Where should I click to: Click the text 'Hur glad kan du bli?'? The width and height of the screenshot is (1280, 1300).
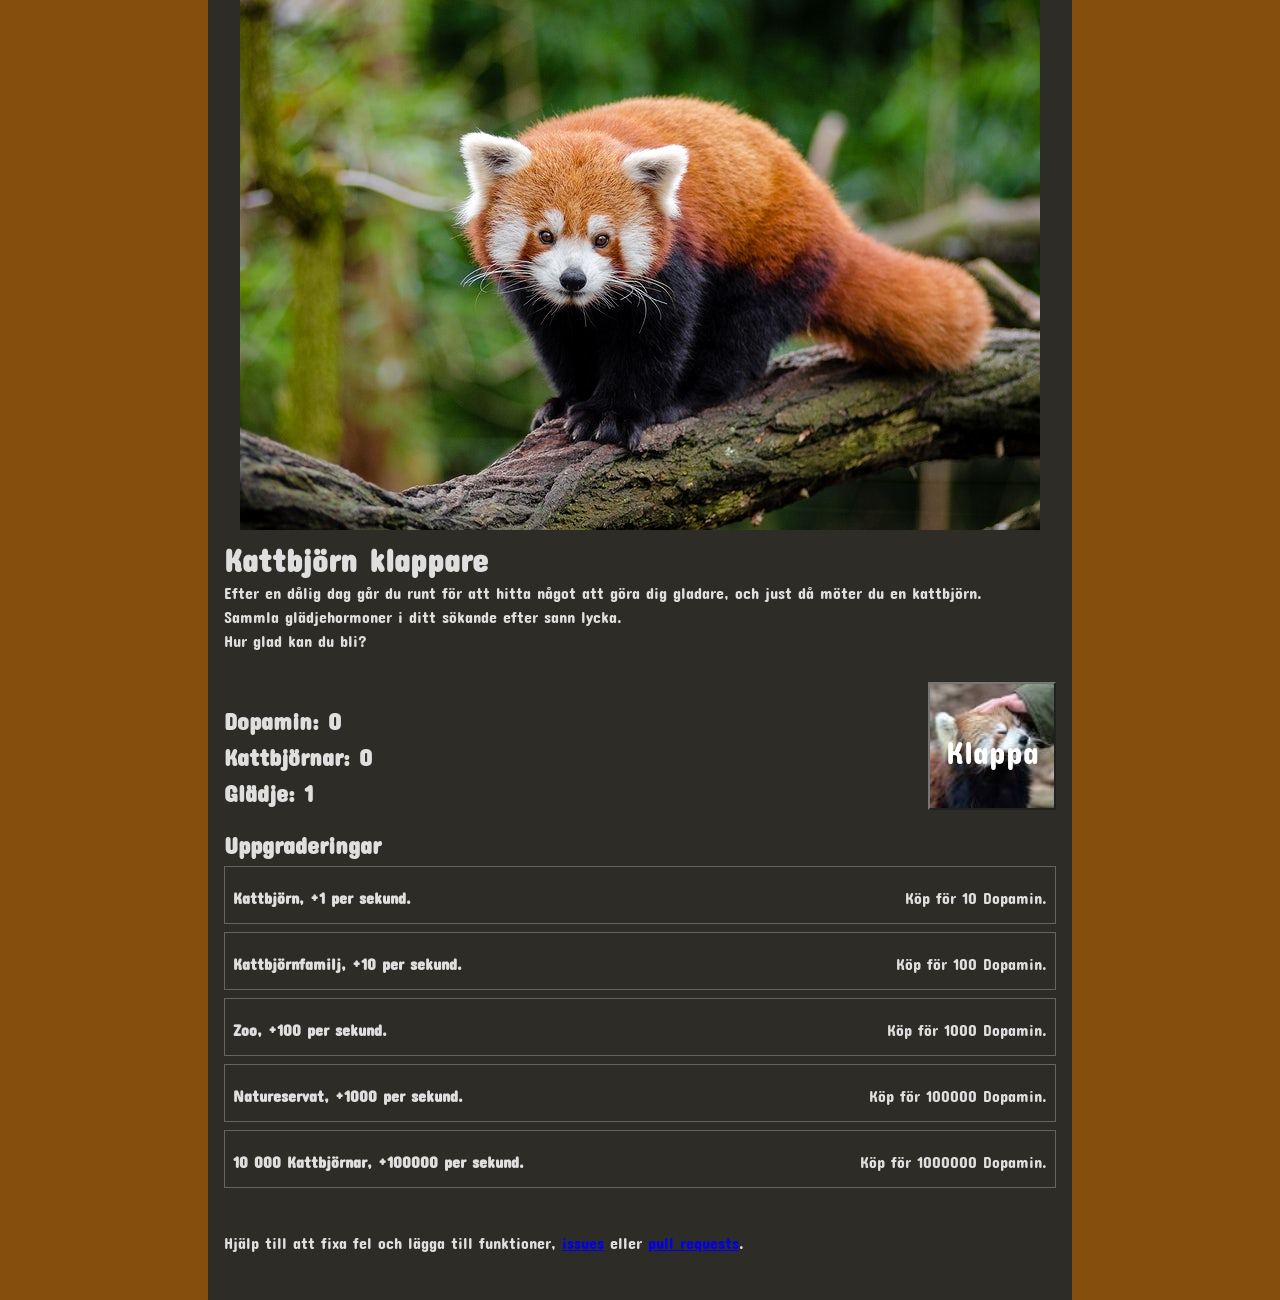(295, 642)
